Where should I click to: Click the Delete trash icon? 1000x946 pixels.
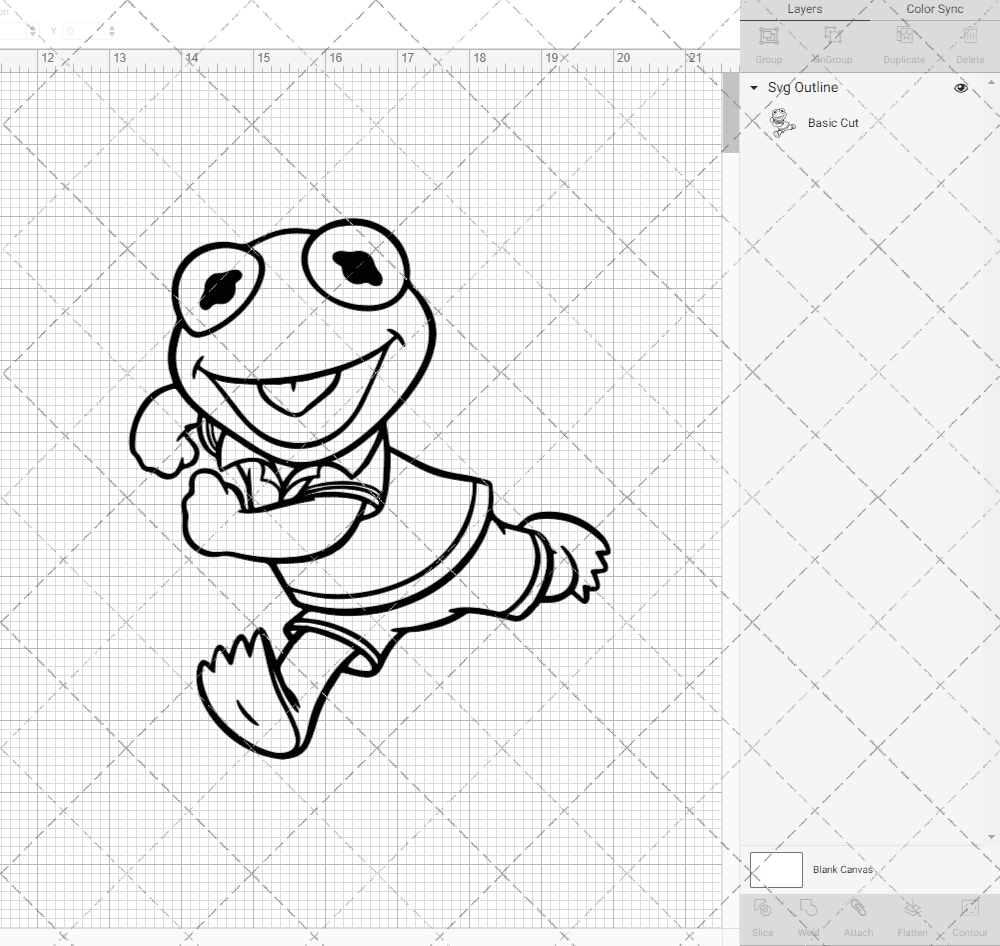coord(970,35)
